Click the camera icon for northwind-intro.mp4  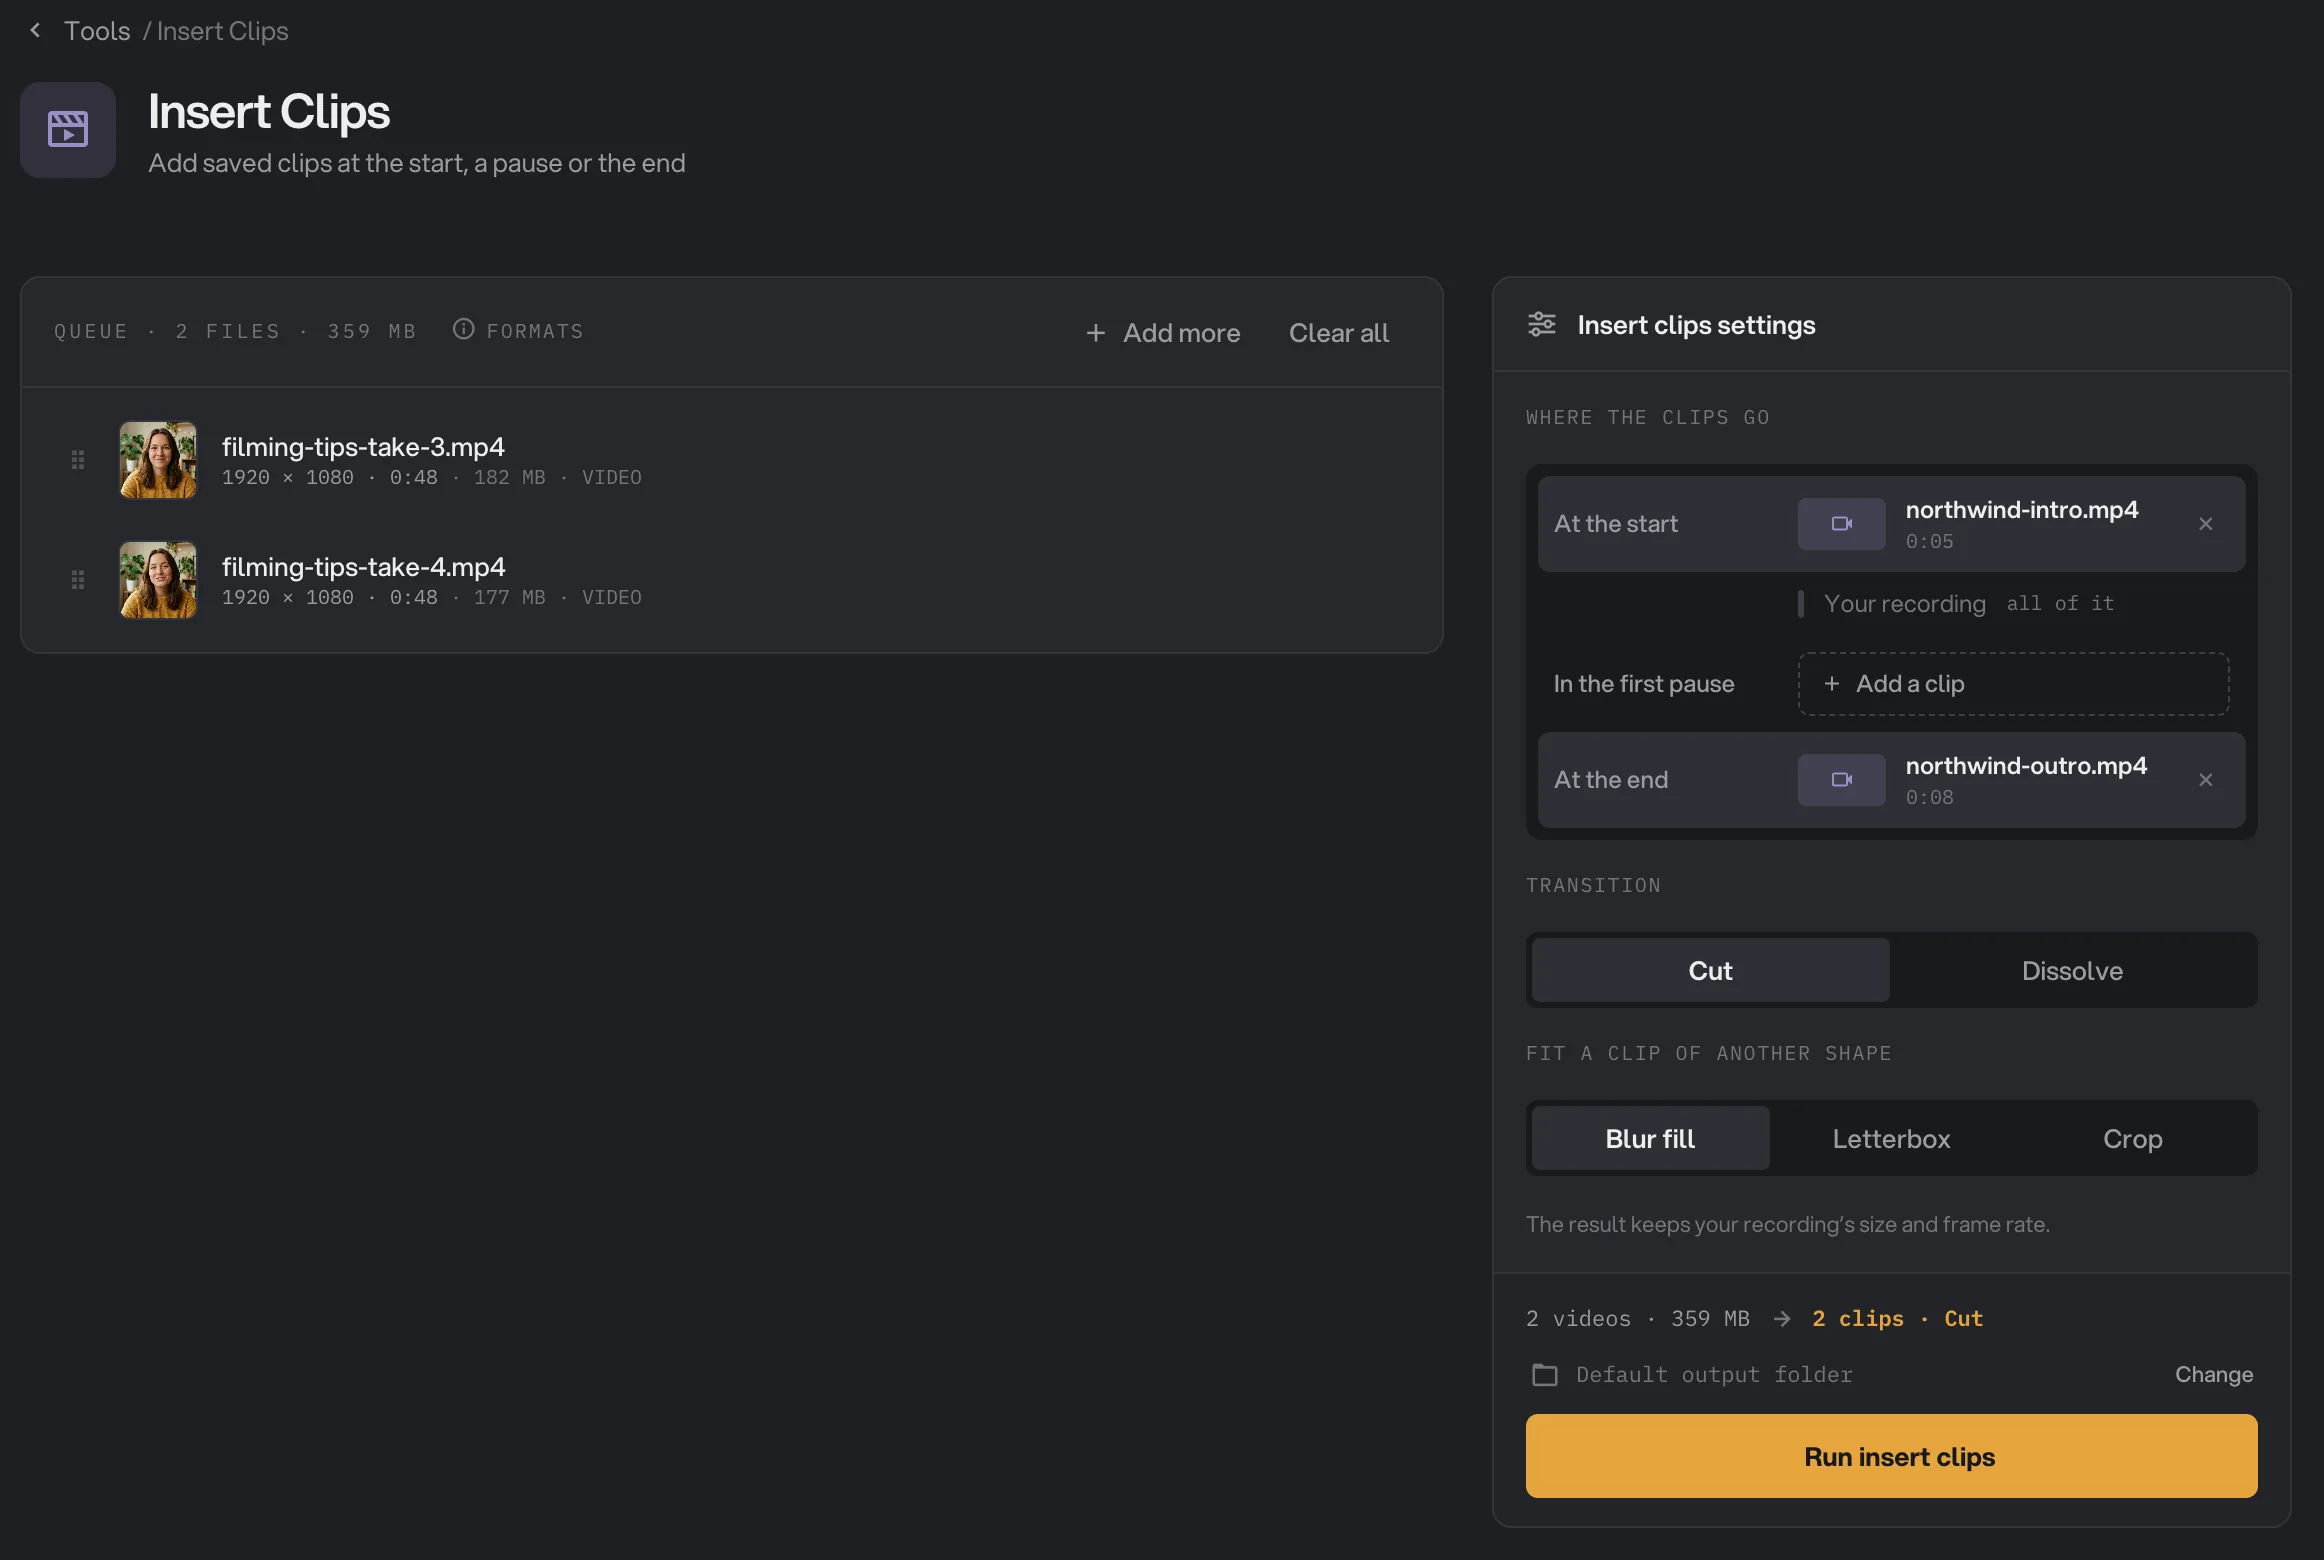coord(1841,524)
